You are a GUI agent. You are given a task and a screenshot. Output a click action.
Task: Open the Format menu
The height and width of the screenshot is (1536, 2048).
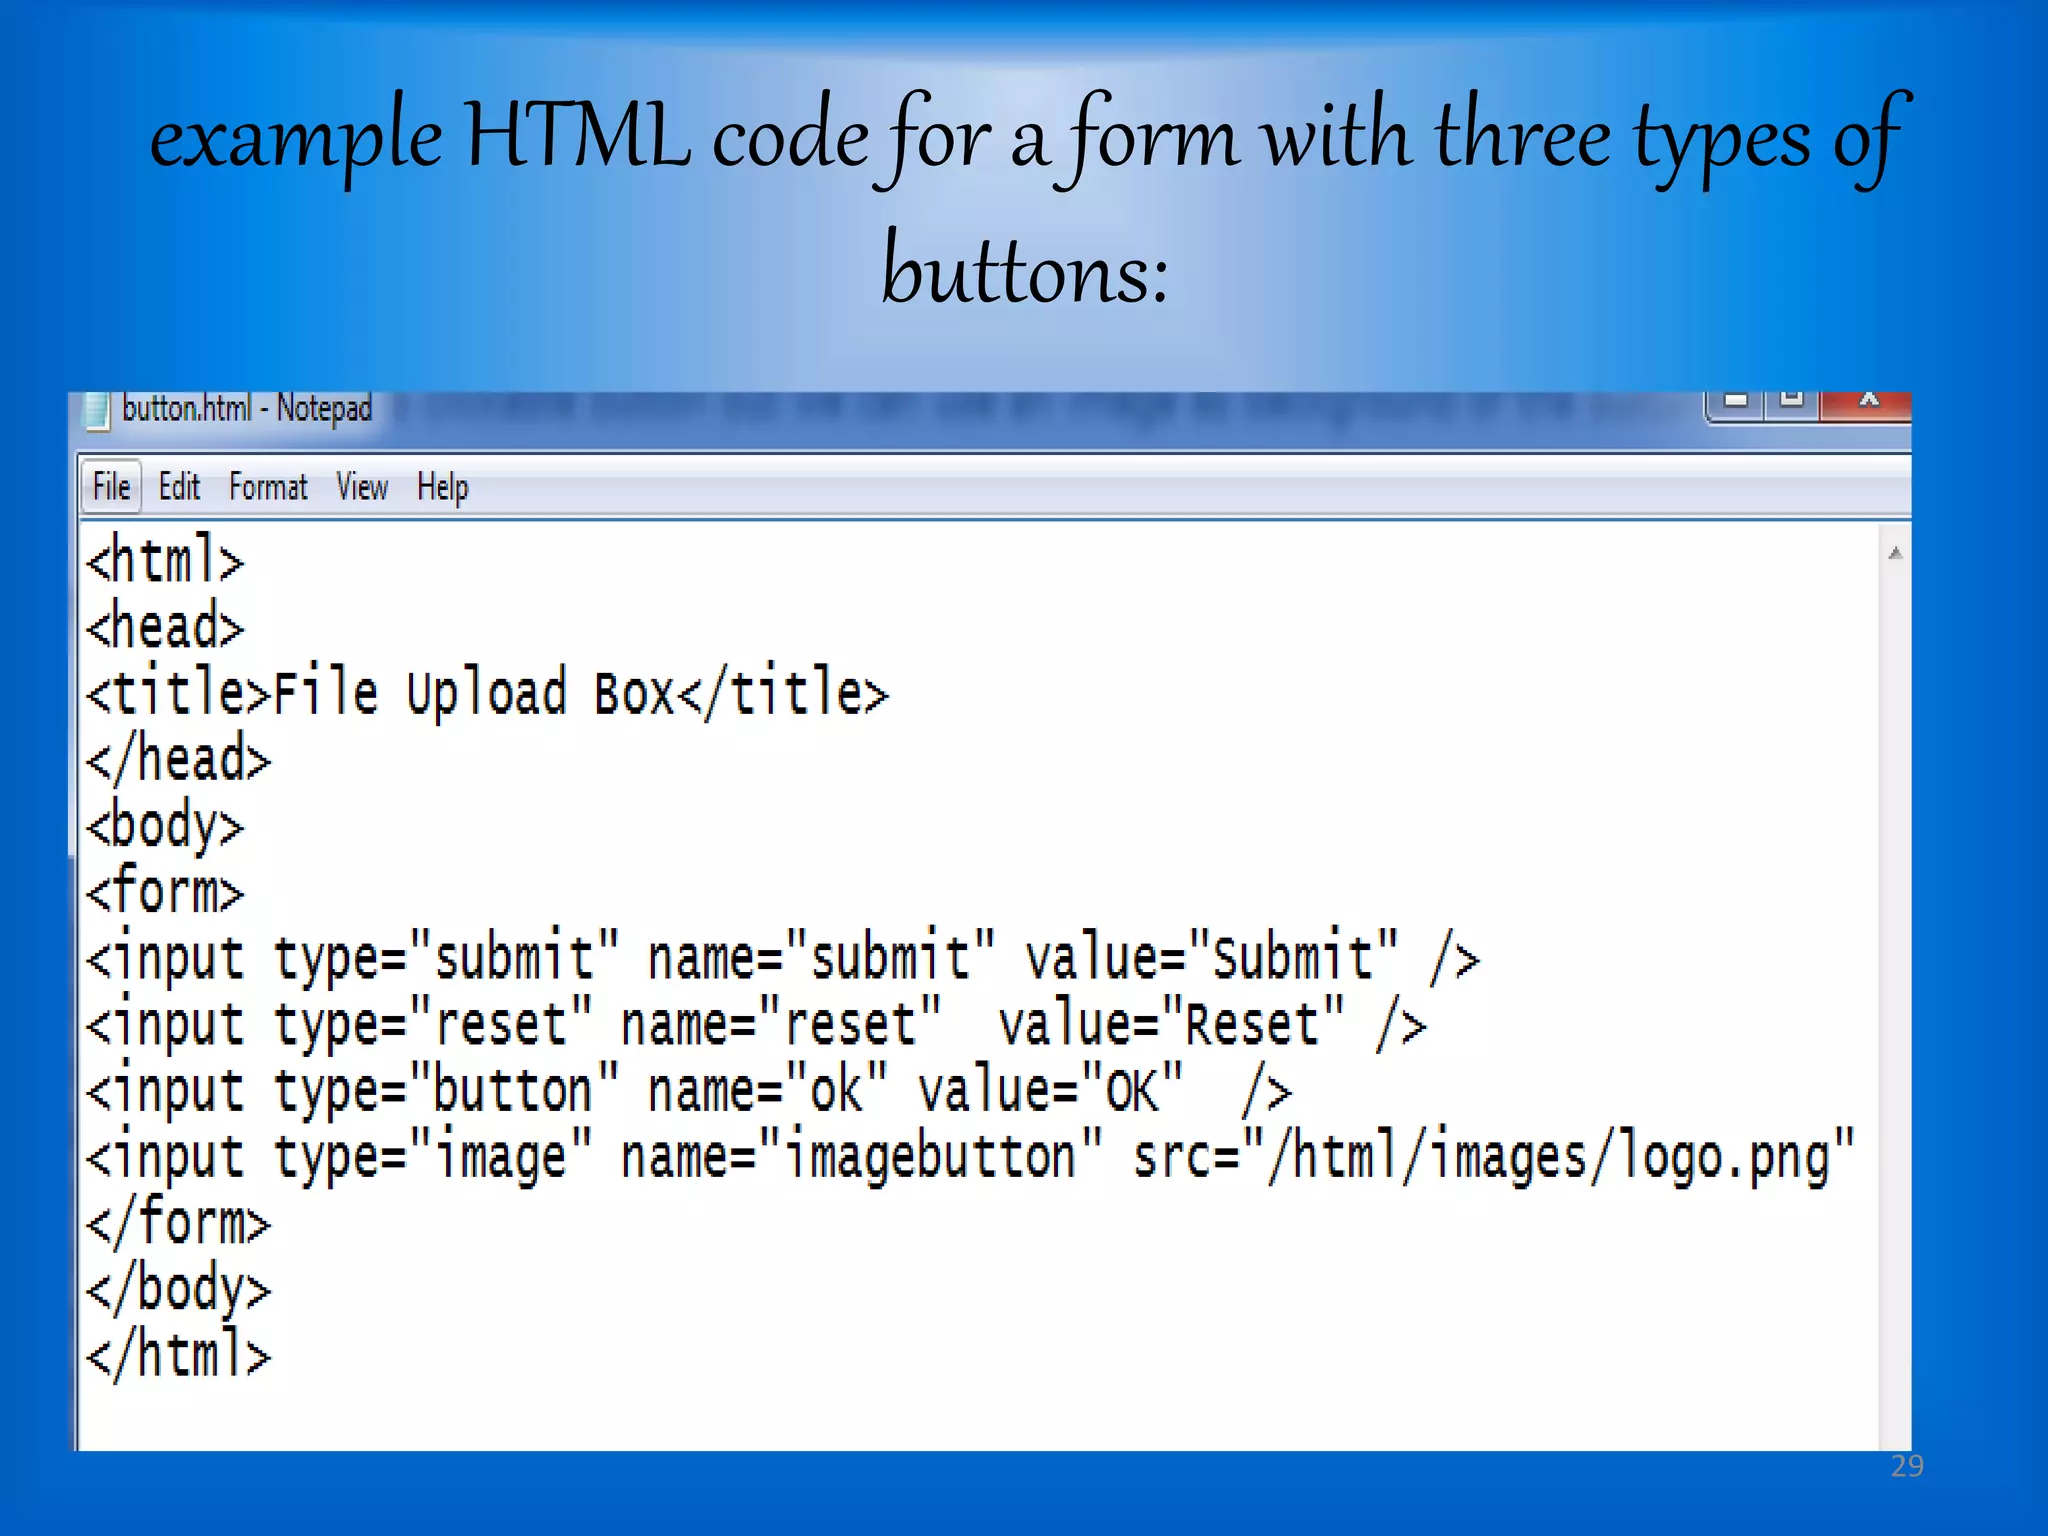(268, 487)
